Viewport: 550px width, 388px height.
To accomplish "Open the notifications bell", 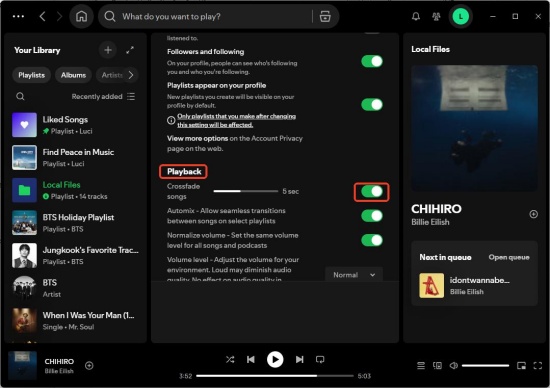I will click(x=416, y=16).
